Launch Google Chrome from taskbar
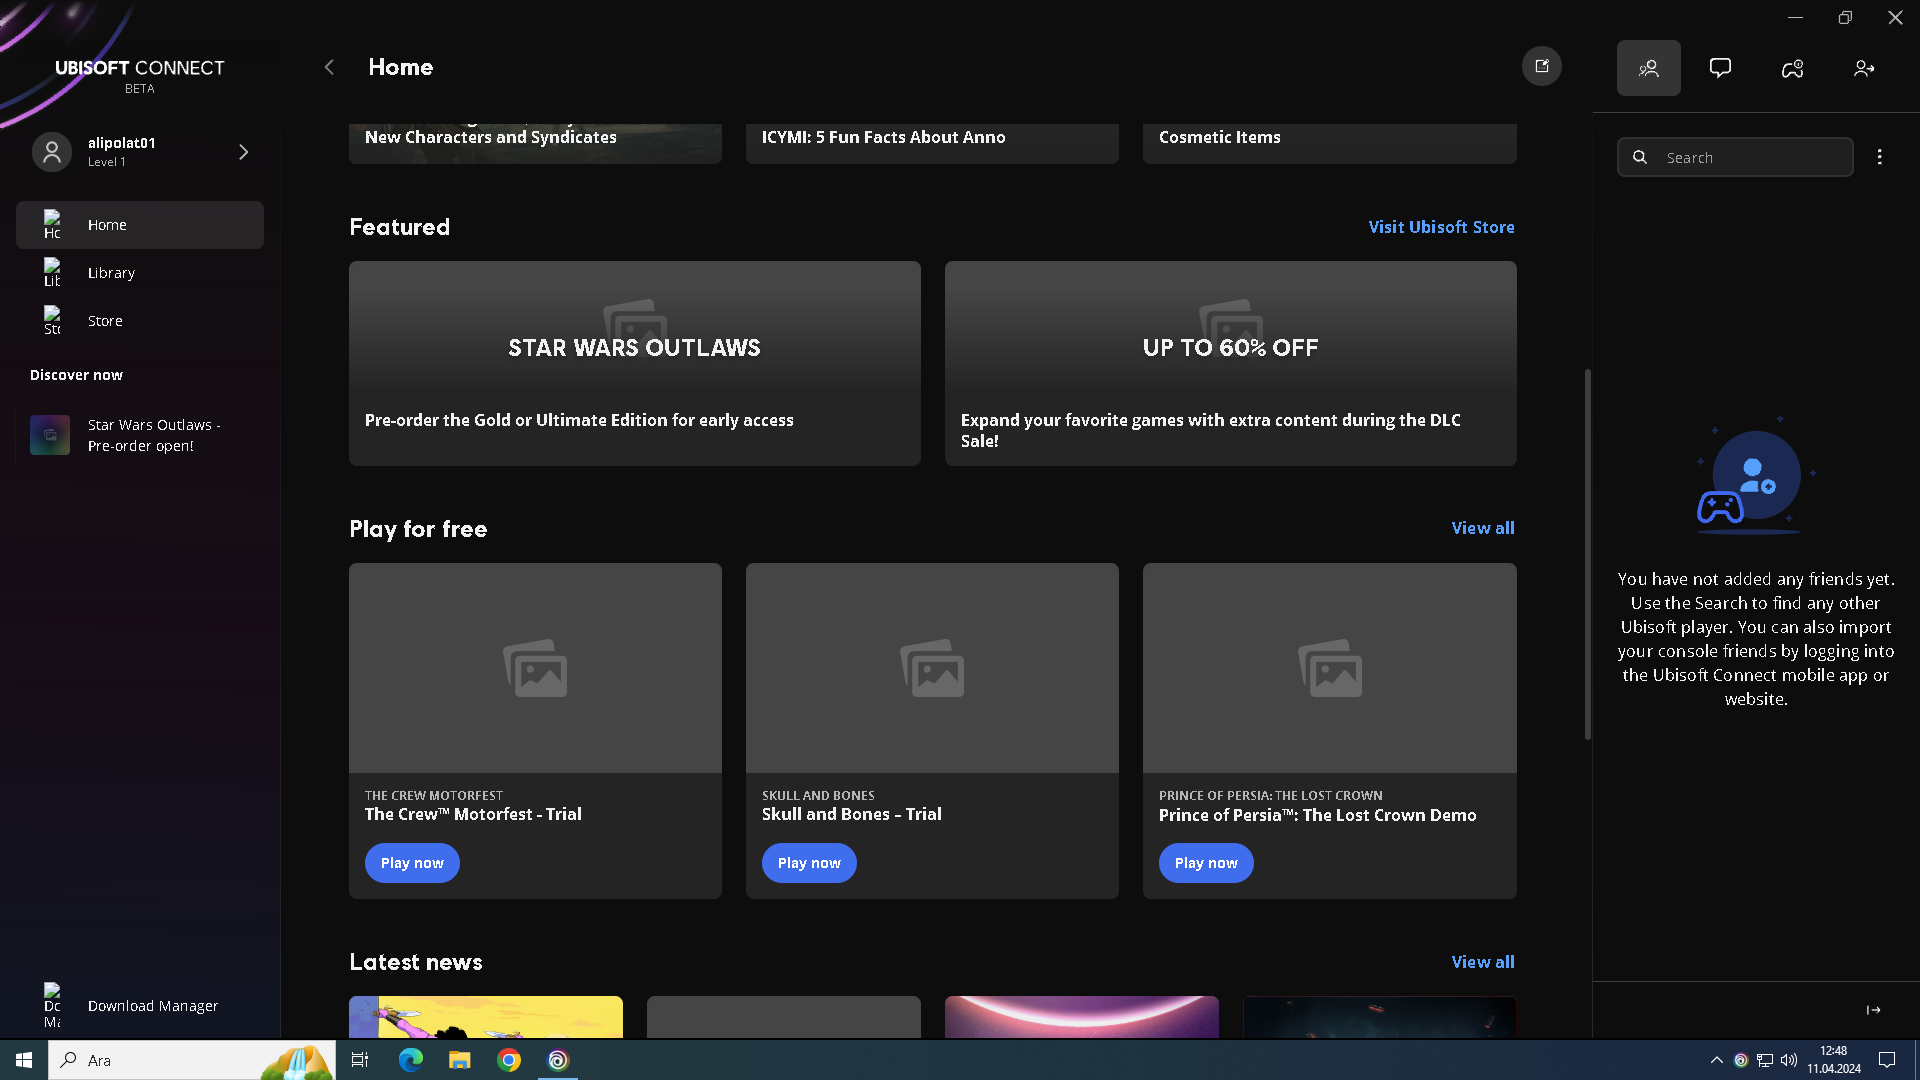This screenshot has width=1920, height=1080. (509, 1060)
